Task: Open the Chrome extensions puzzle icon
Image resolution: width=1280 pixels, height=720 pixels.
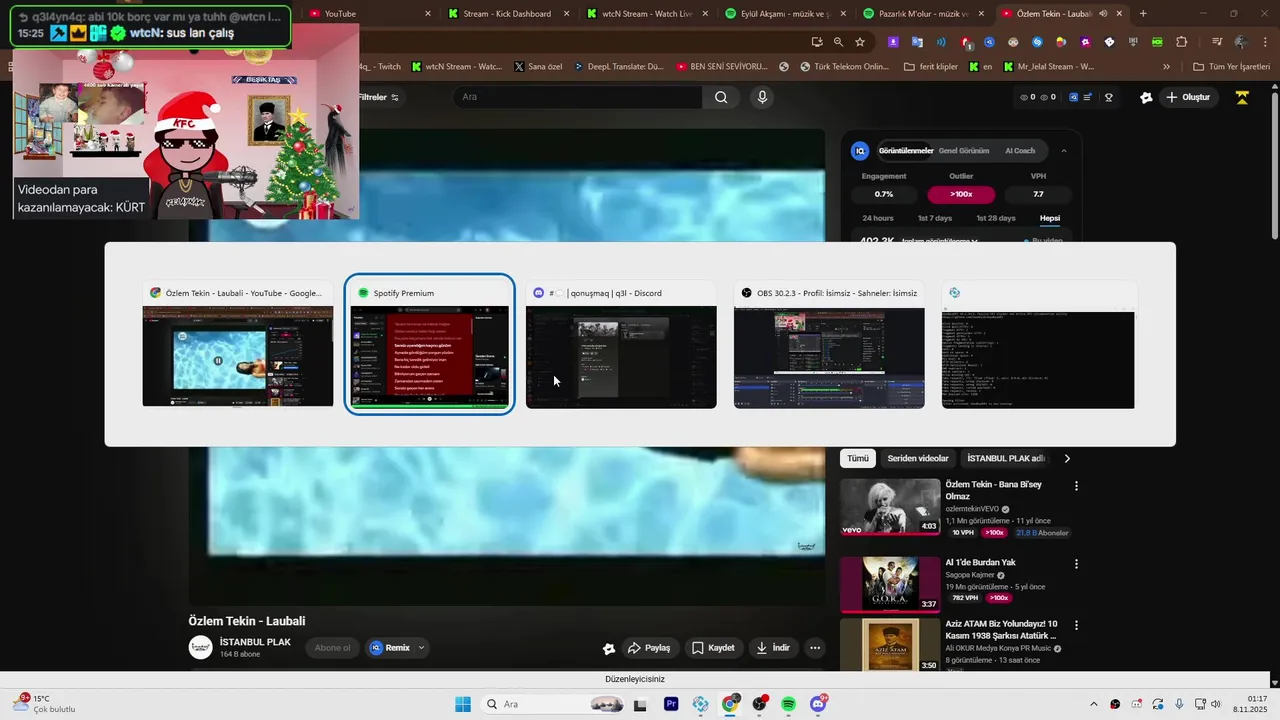Action: click(1182, 42)
